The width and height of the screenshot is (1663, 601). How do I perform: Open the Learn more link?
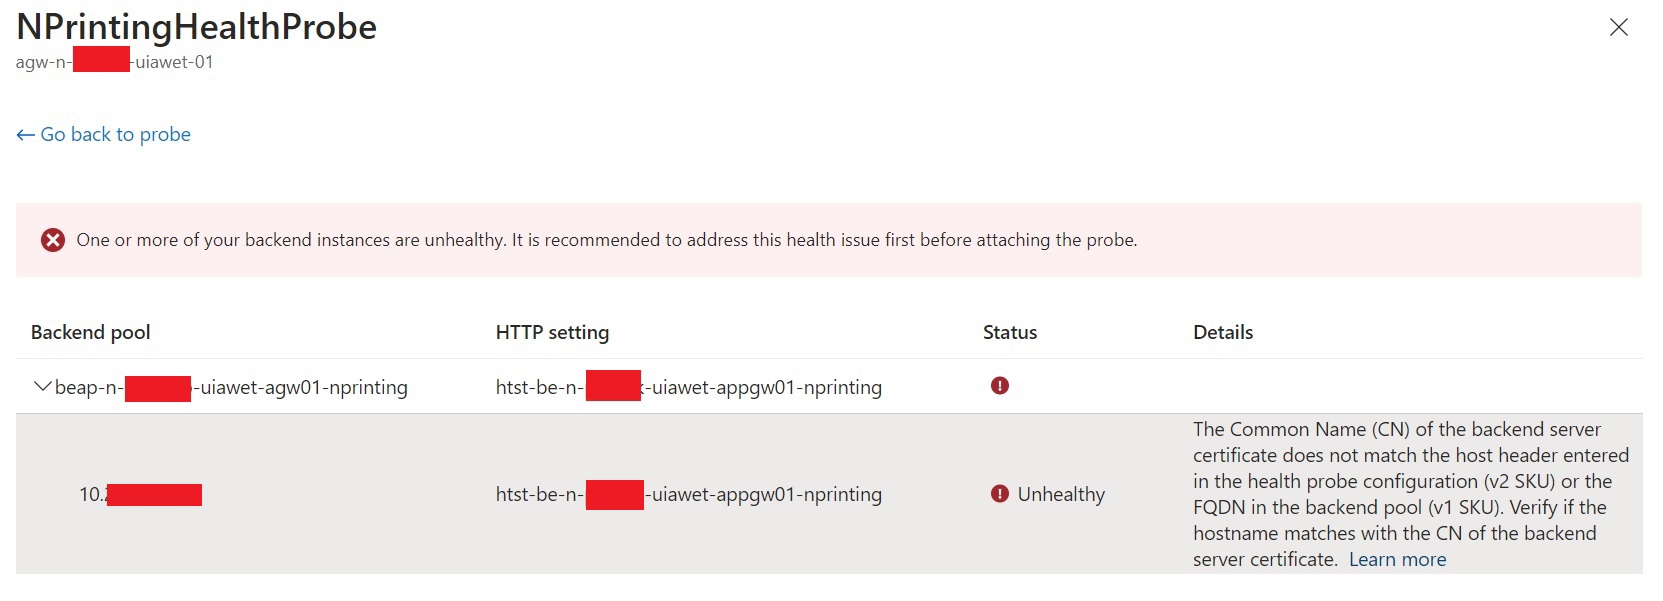[1397, 559]
